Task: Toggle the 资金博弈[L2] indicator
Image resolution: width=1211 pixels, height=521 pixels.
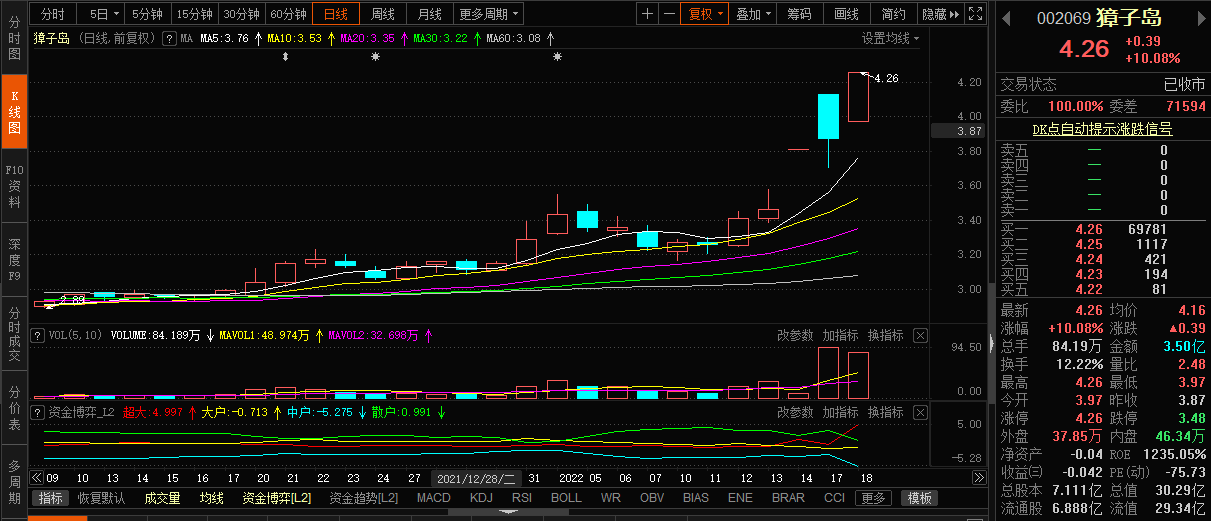Action: click(277, 498)
